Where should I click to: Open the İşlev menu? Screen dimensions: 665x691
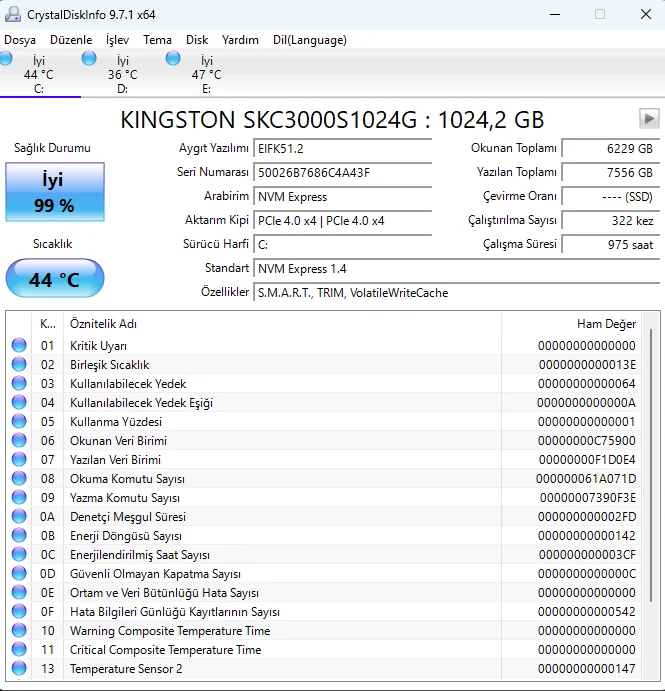coord(118,40)
